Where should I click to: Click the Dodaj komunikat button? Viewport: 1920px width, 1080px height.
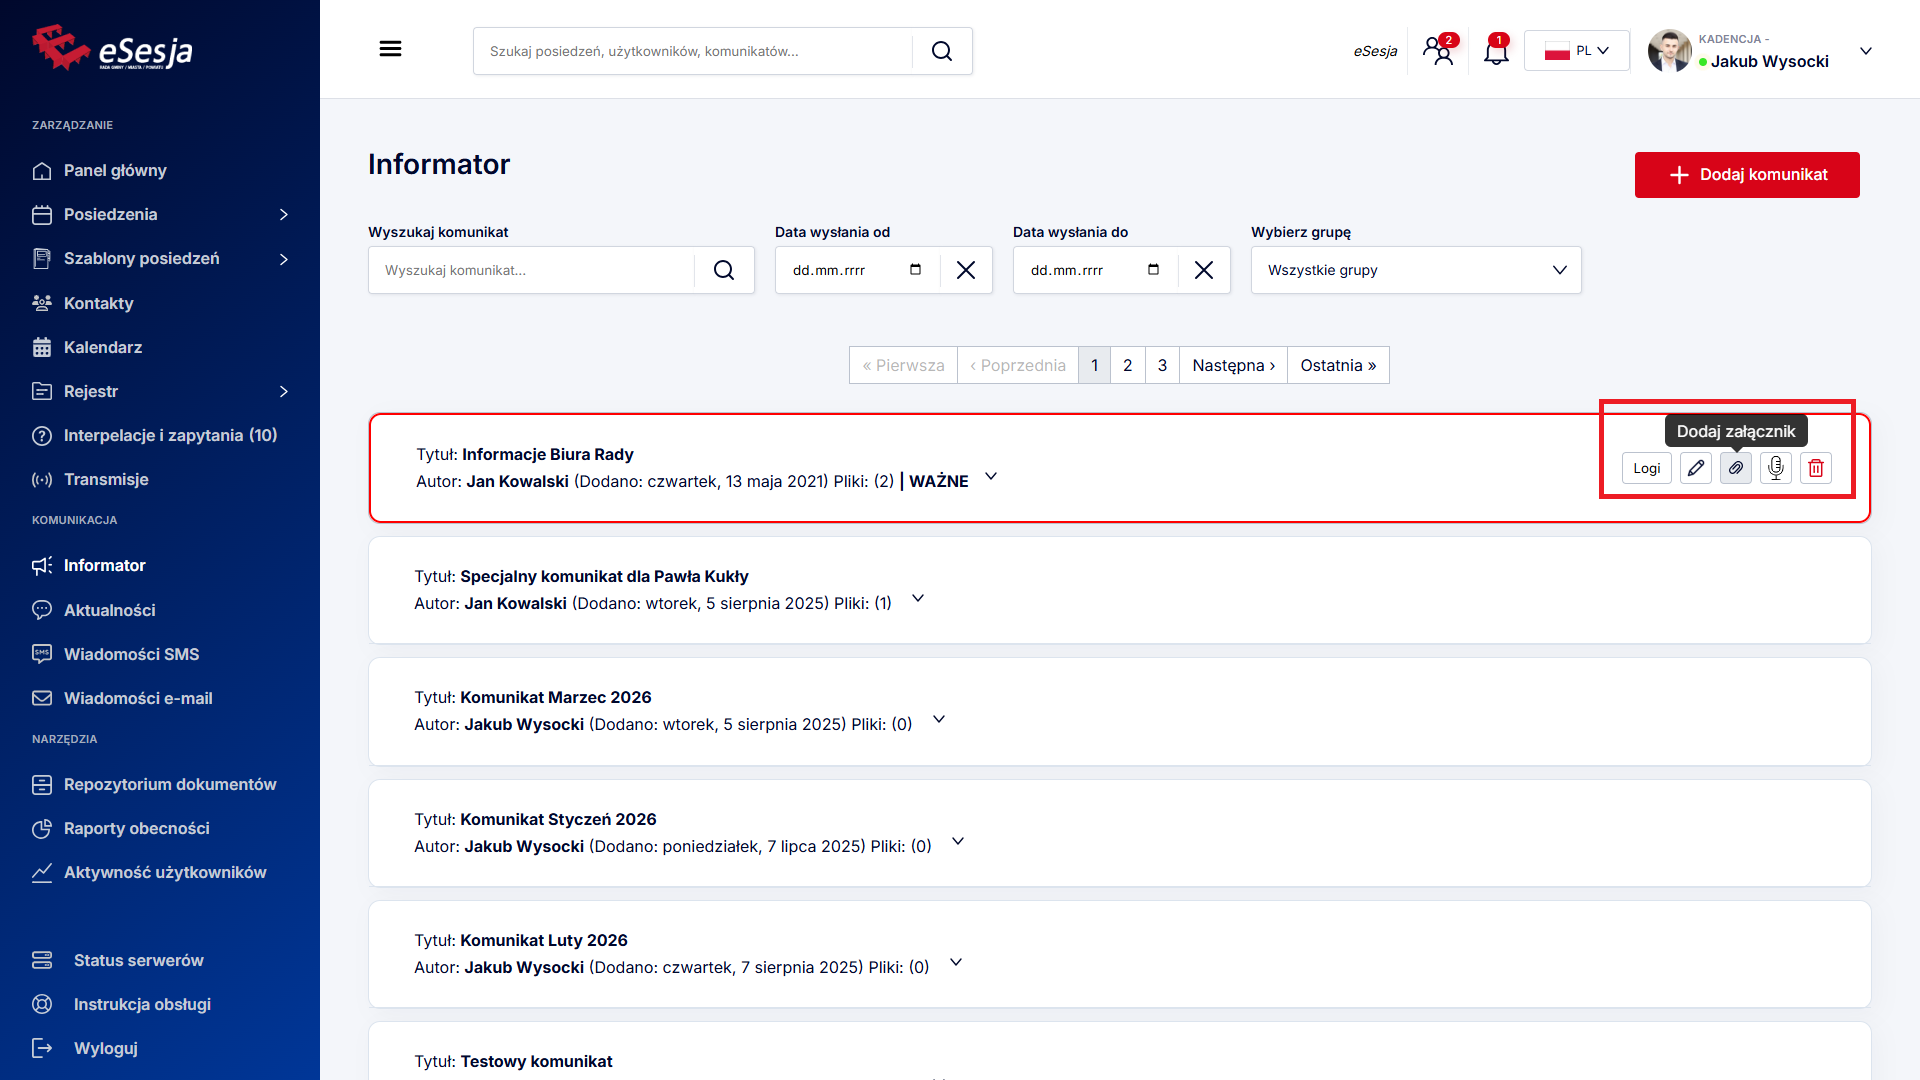click(1747, 175)
